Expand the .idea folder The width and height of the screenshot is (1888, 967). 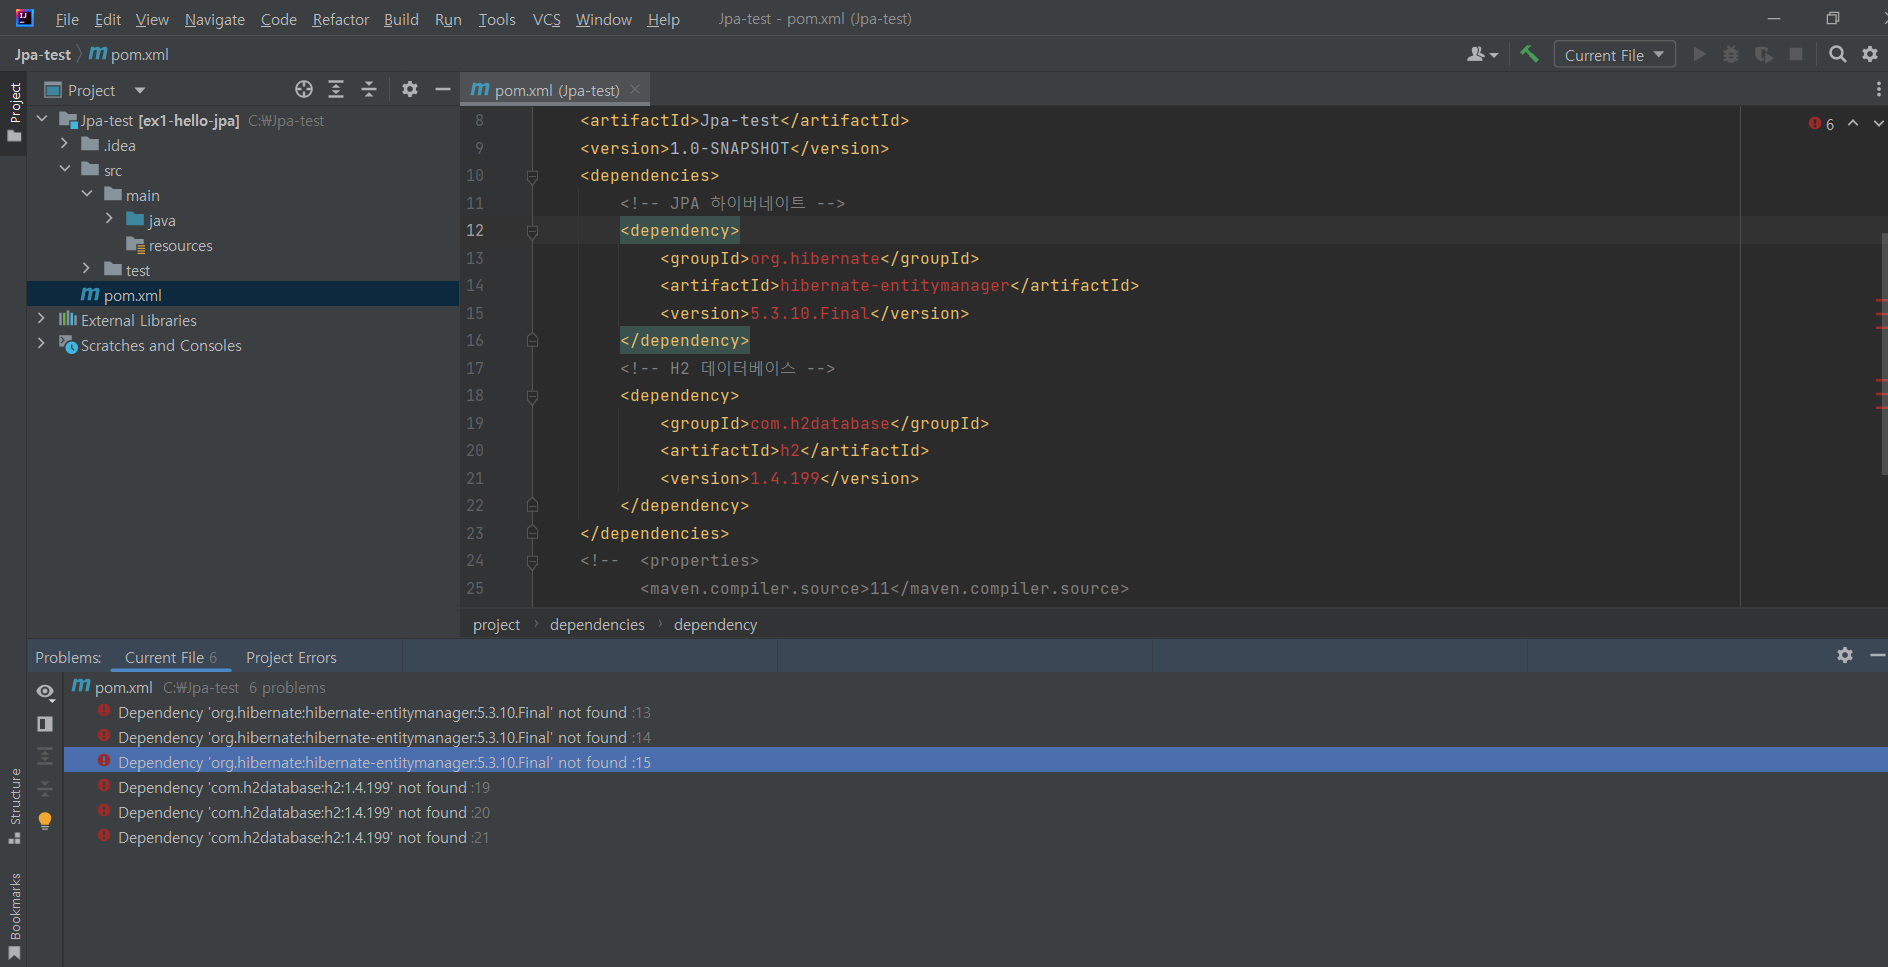(x=64, y=144)
